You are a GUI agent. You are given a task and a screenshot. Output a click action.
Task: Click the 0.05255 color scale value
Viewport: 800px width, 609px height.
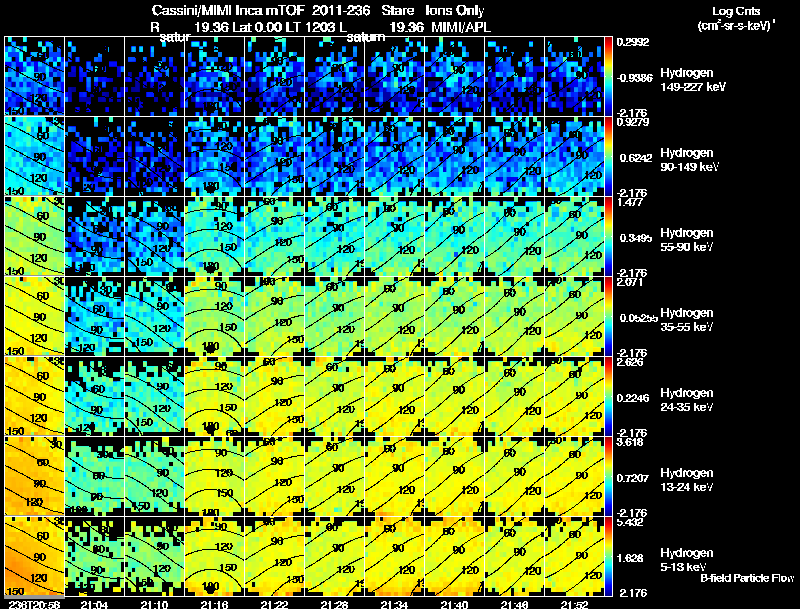point(638,318)
